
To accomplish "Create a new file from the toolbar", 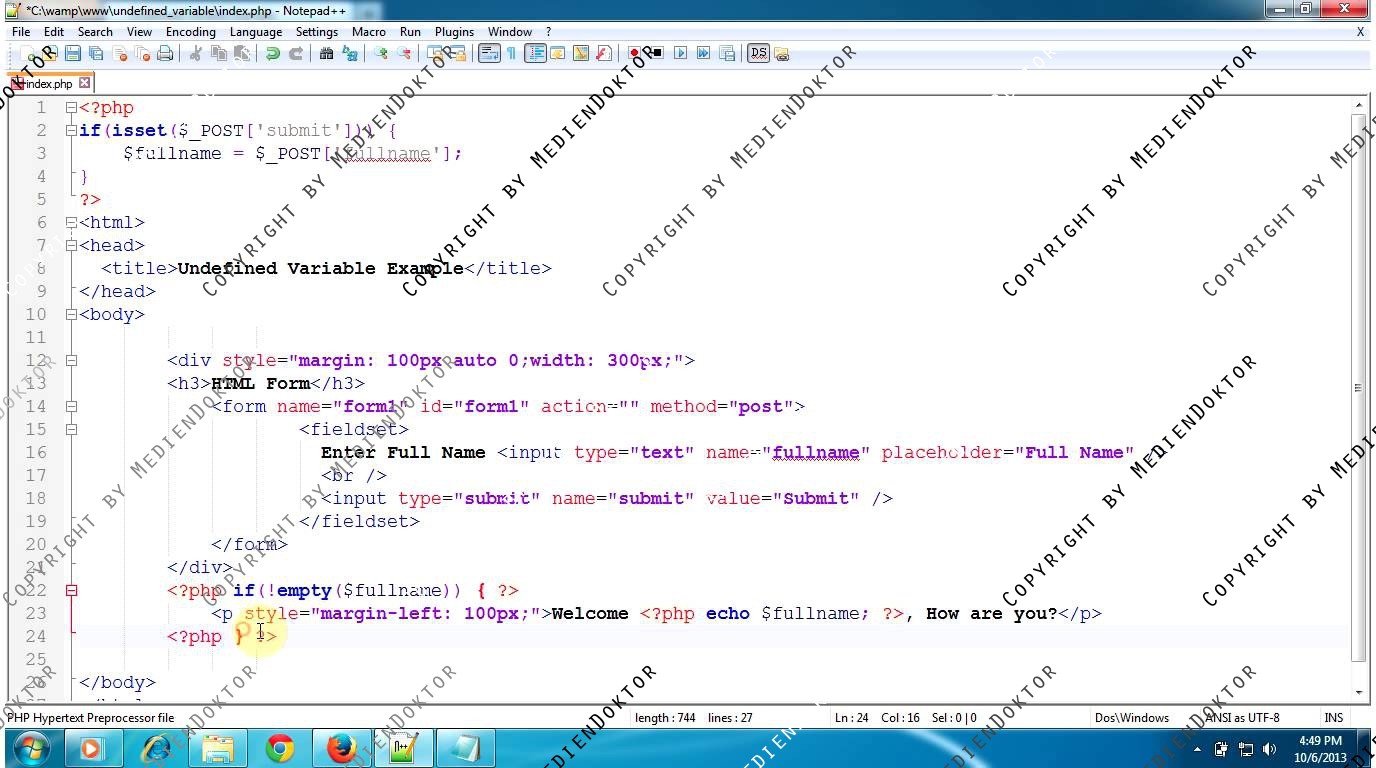I will (x=27, y=54).
